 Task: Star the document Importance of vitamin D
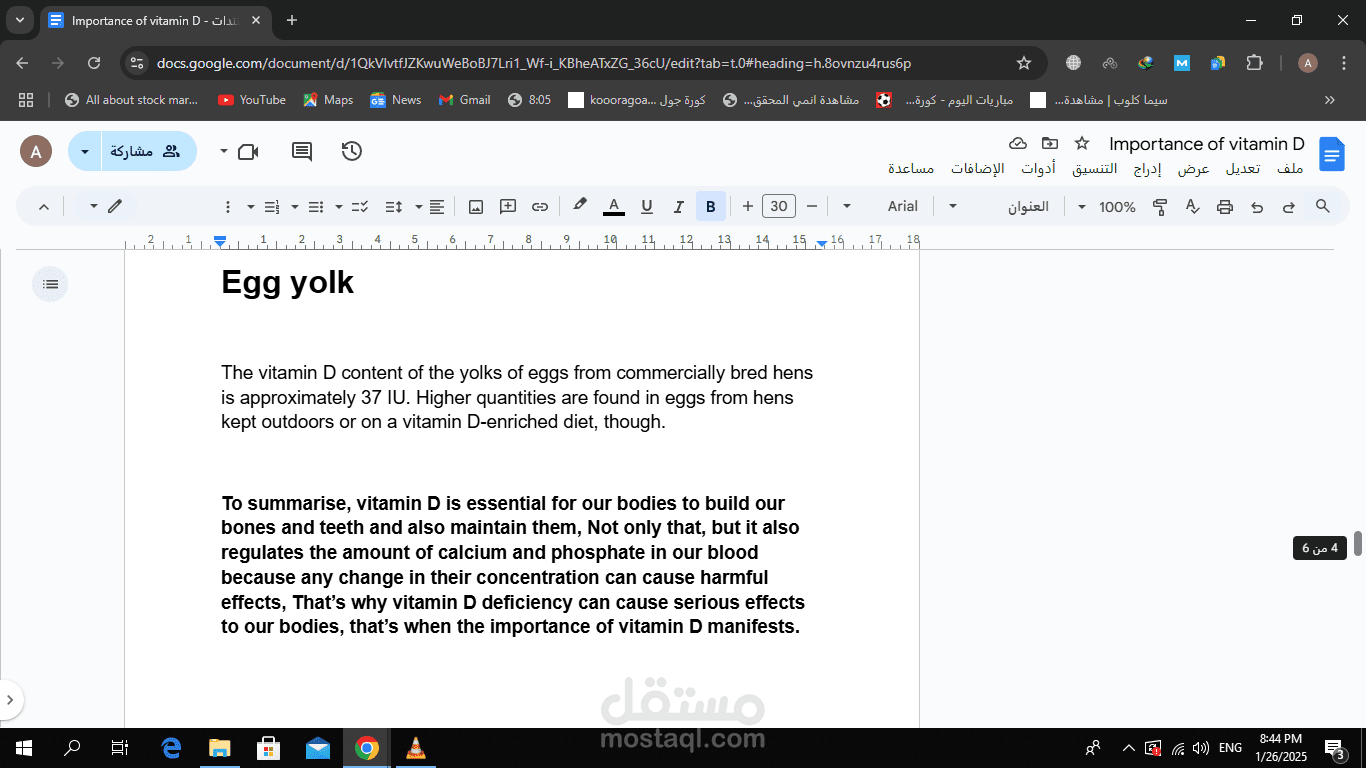[x=1081, y=143]
